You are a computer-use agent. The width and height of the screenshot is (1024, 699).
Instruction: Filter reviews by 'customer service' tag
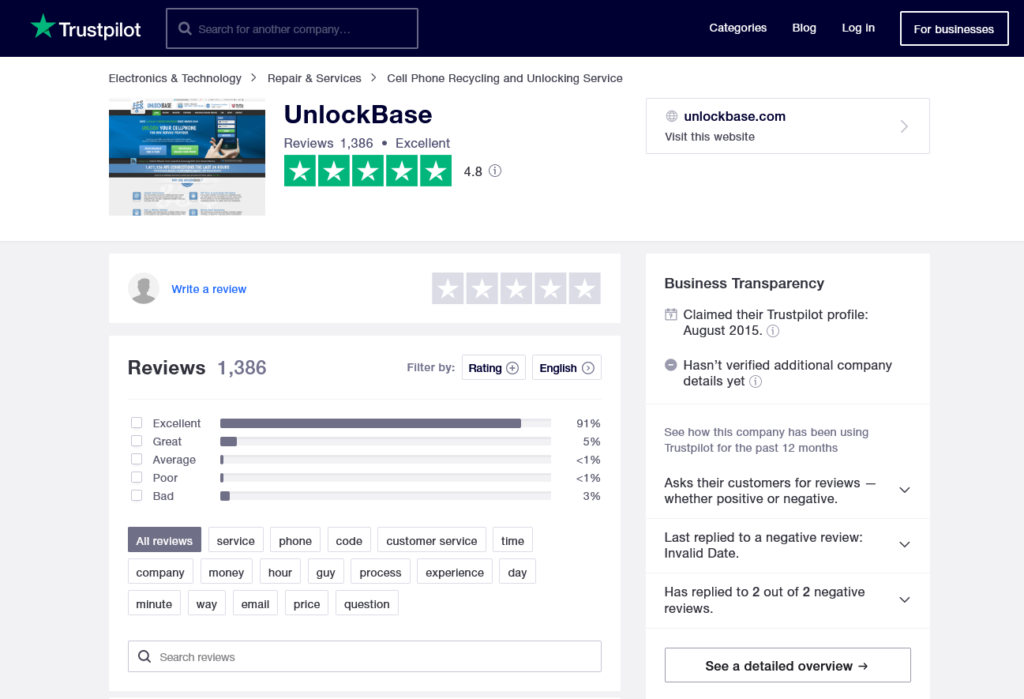pos(432,540)
